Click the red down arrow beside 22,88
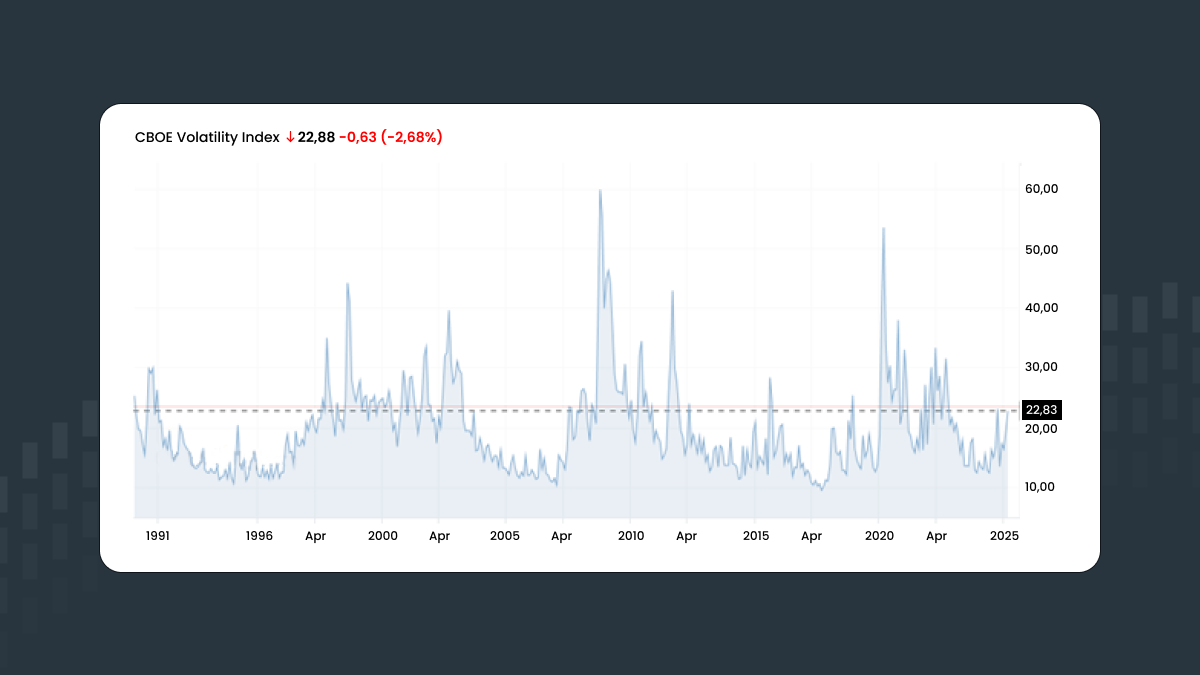The height and width of the screenshot is (675, 1200). 290,137
